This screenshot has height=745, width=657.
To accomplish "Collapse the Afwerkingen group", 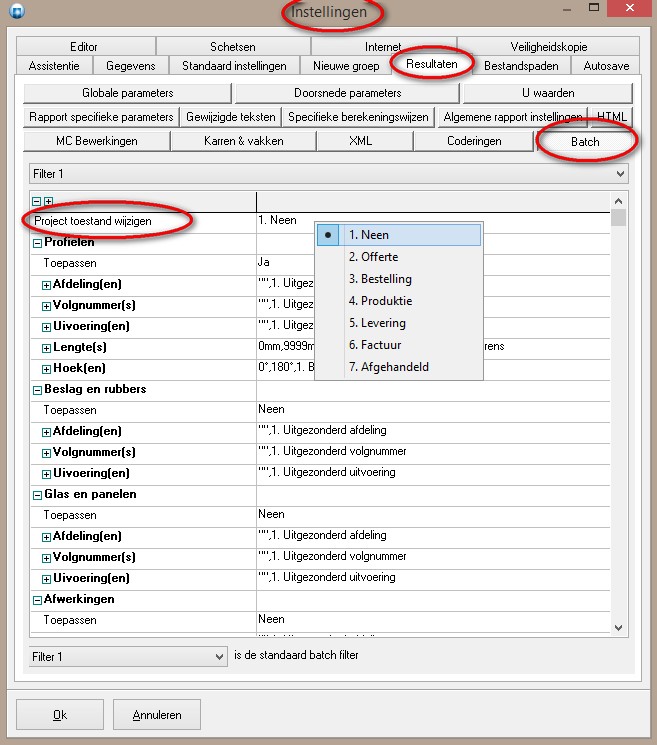I will (x=37, y=600).
